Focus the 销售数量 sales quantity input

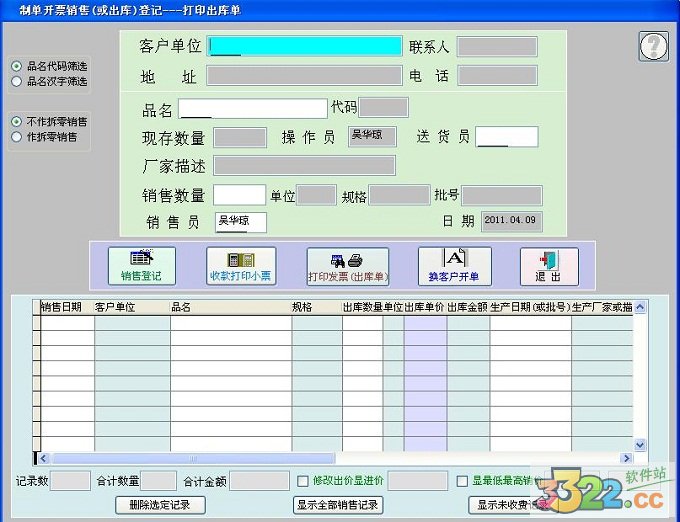[x=239, y=195]
